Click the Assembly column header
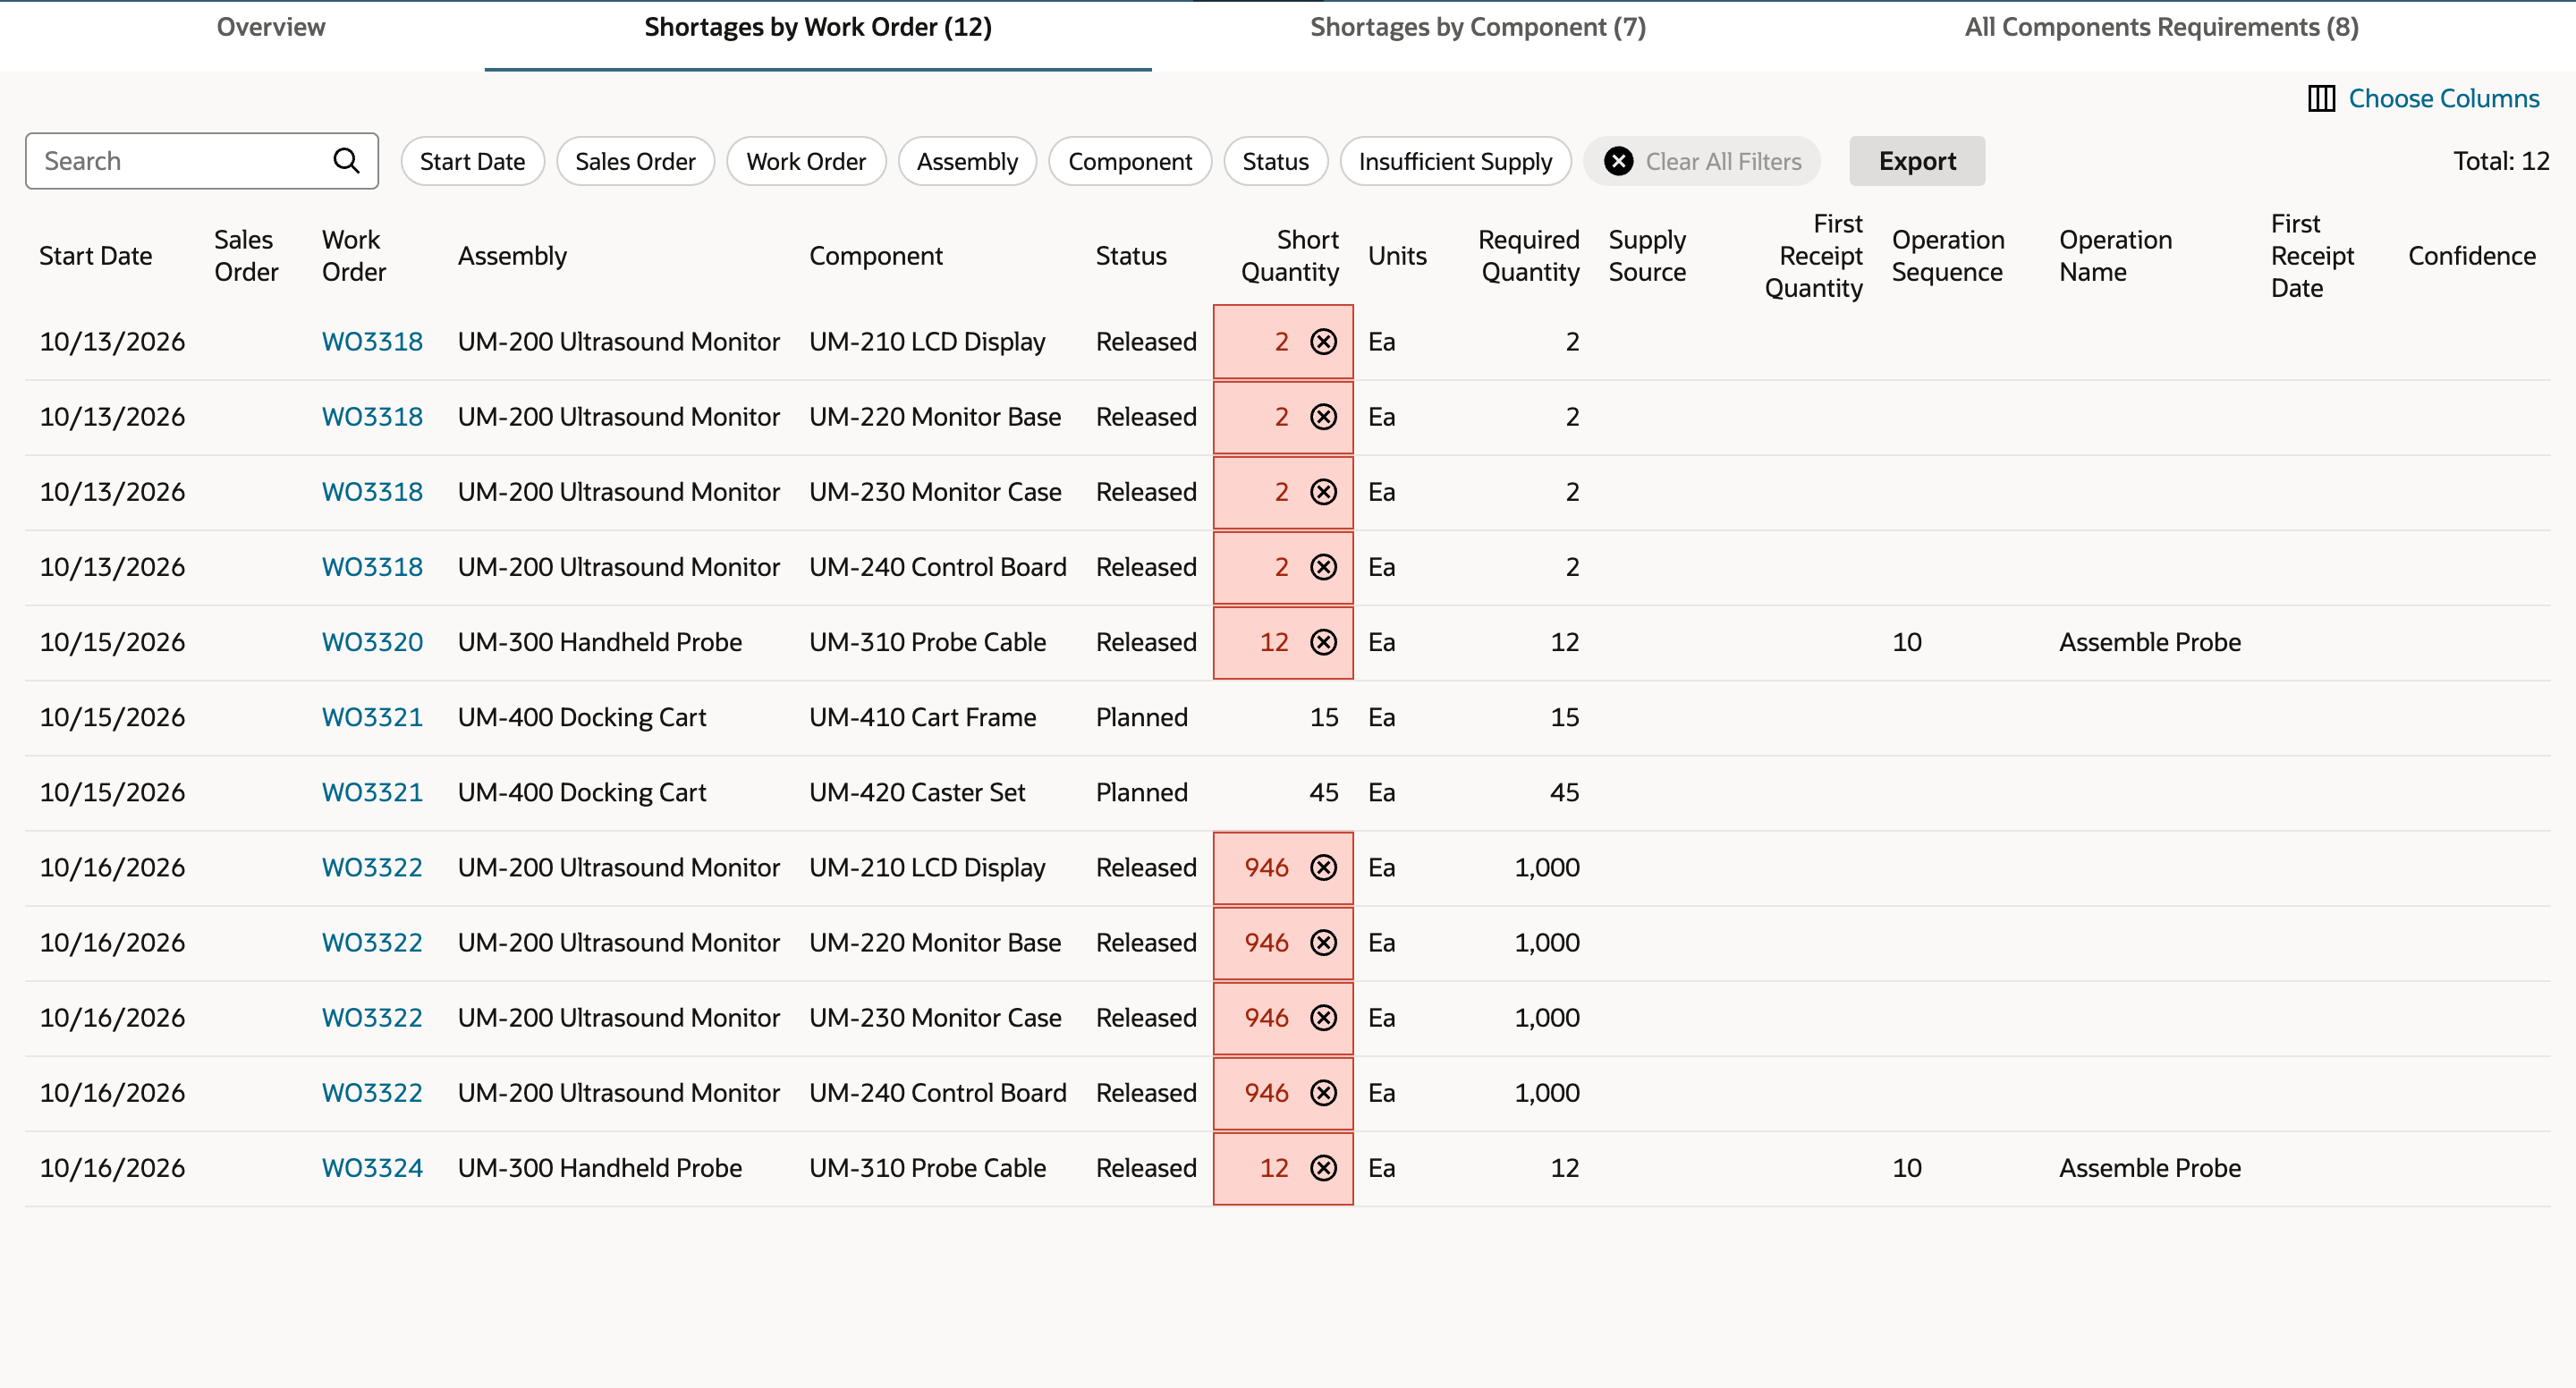Image resolution: width=2576 pixels, height=1388 pixels. click(512, 256)
